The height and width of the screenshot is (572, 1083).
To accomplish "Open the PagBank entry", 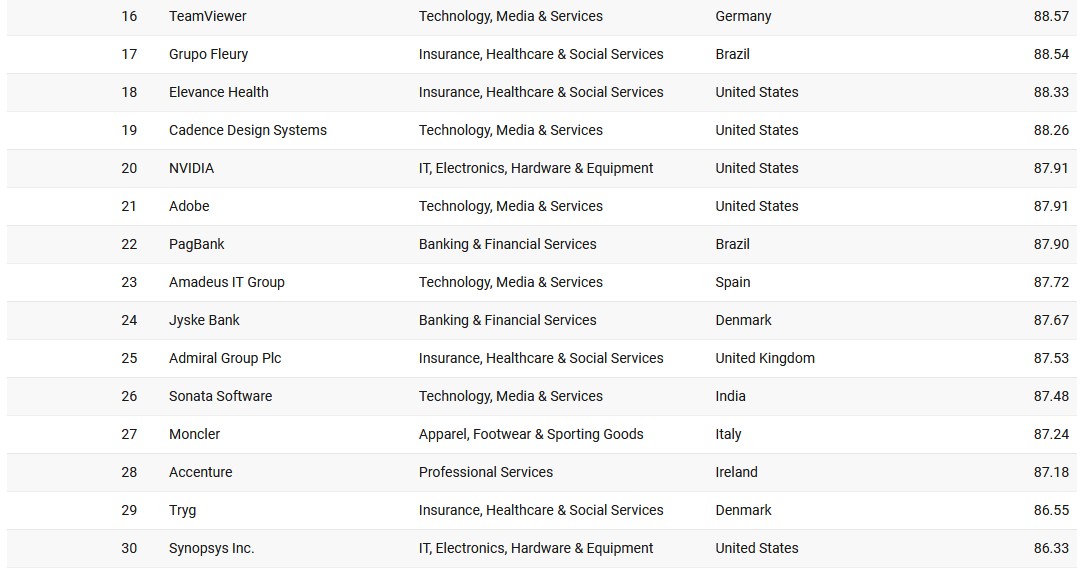I will 196,244.
